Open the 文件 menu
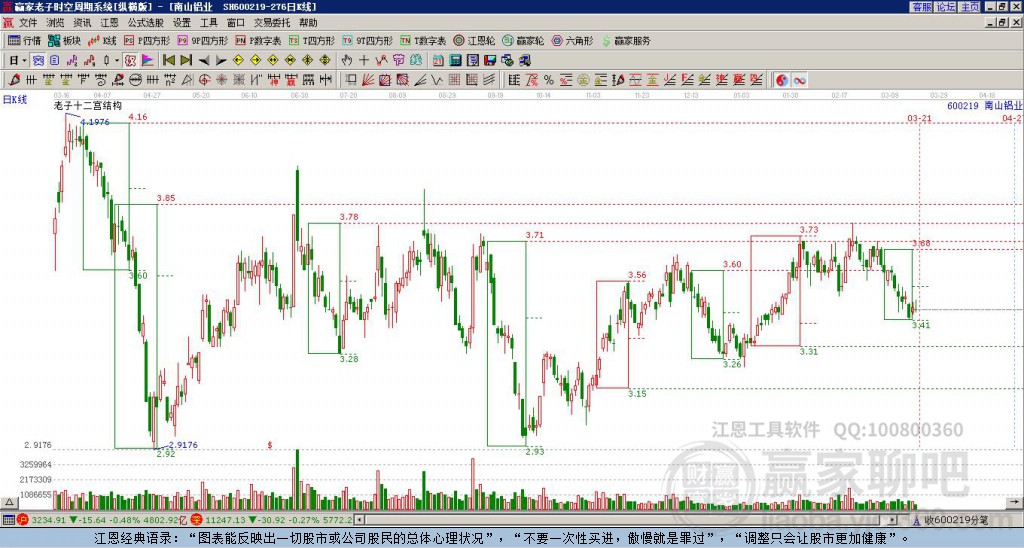The width and height of the screenshot is (1024, 548). (28, 23)
